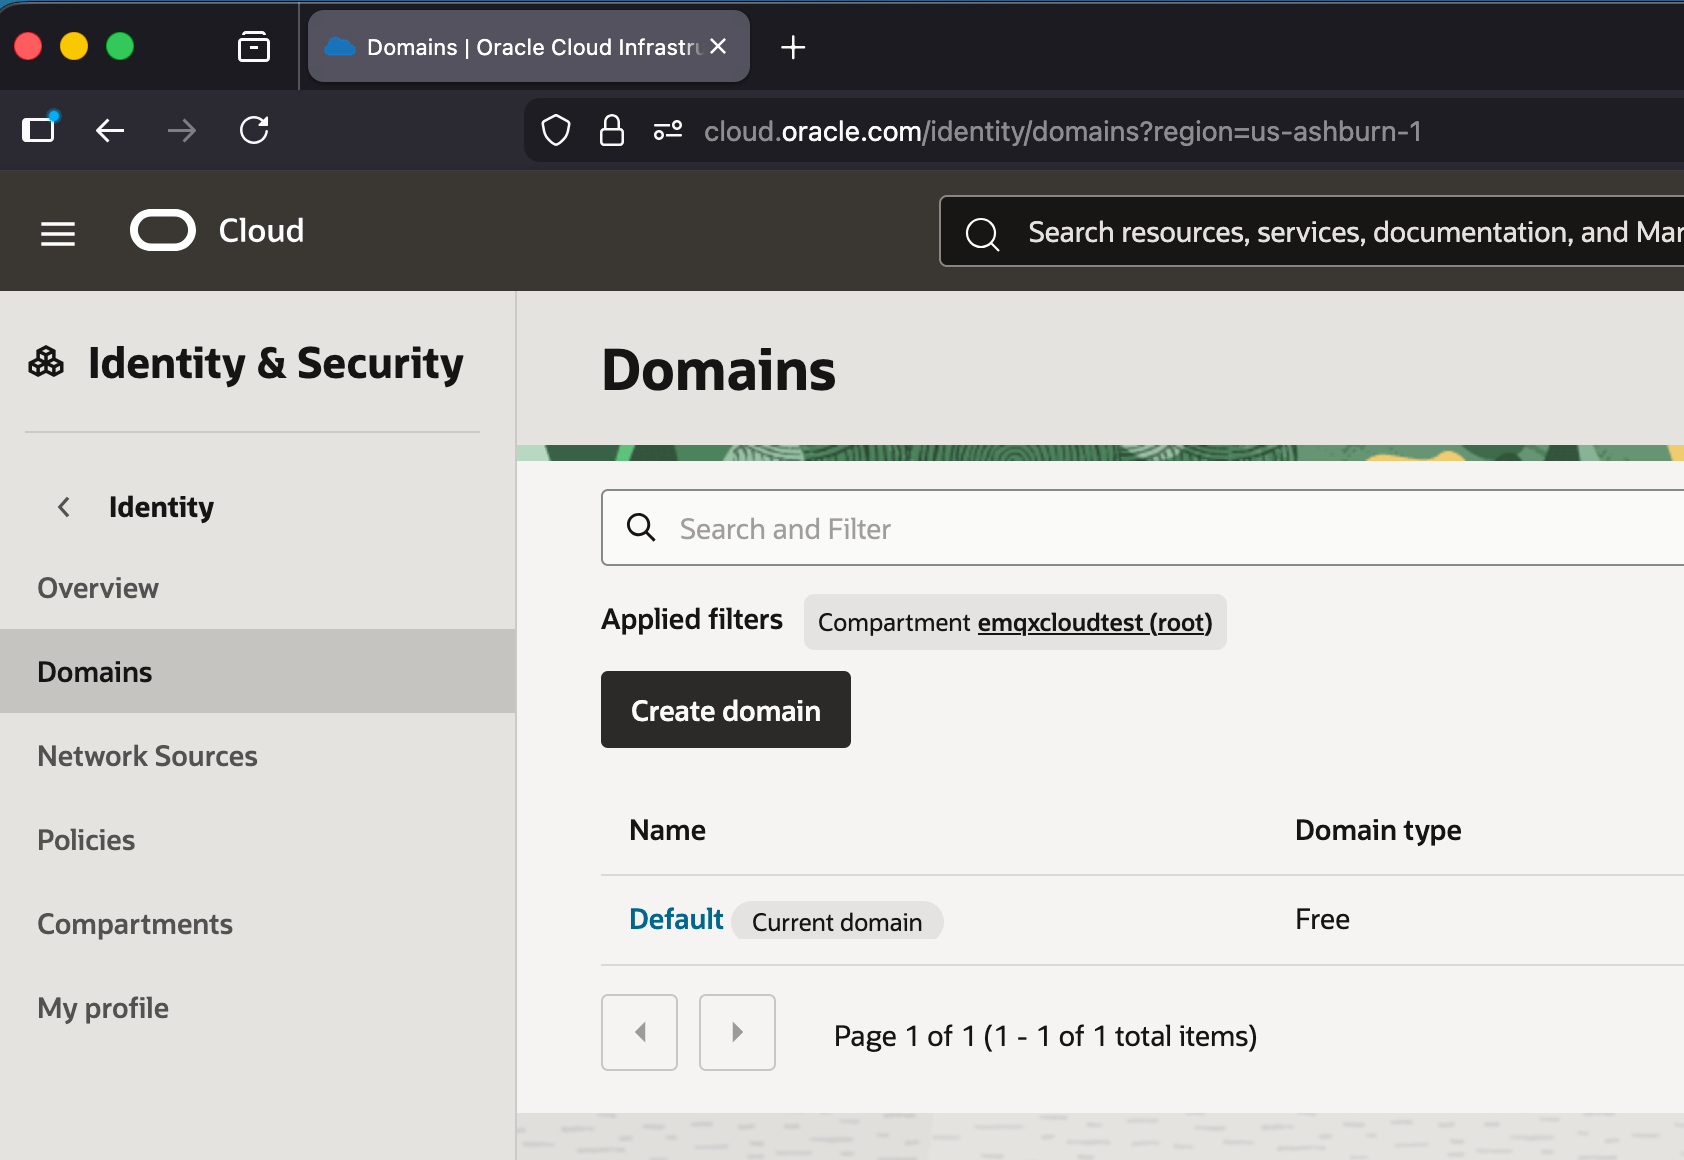Click the Create domain button

pos(726,709)
